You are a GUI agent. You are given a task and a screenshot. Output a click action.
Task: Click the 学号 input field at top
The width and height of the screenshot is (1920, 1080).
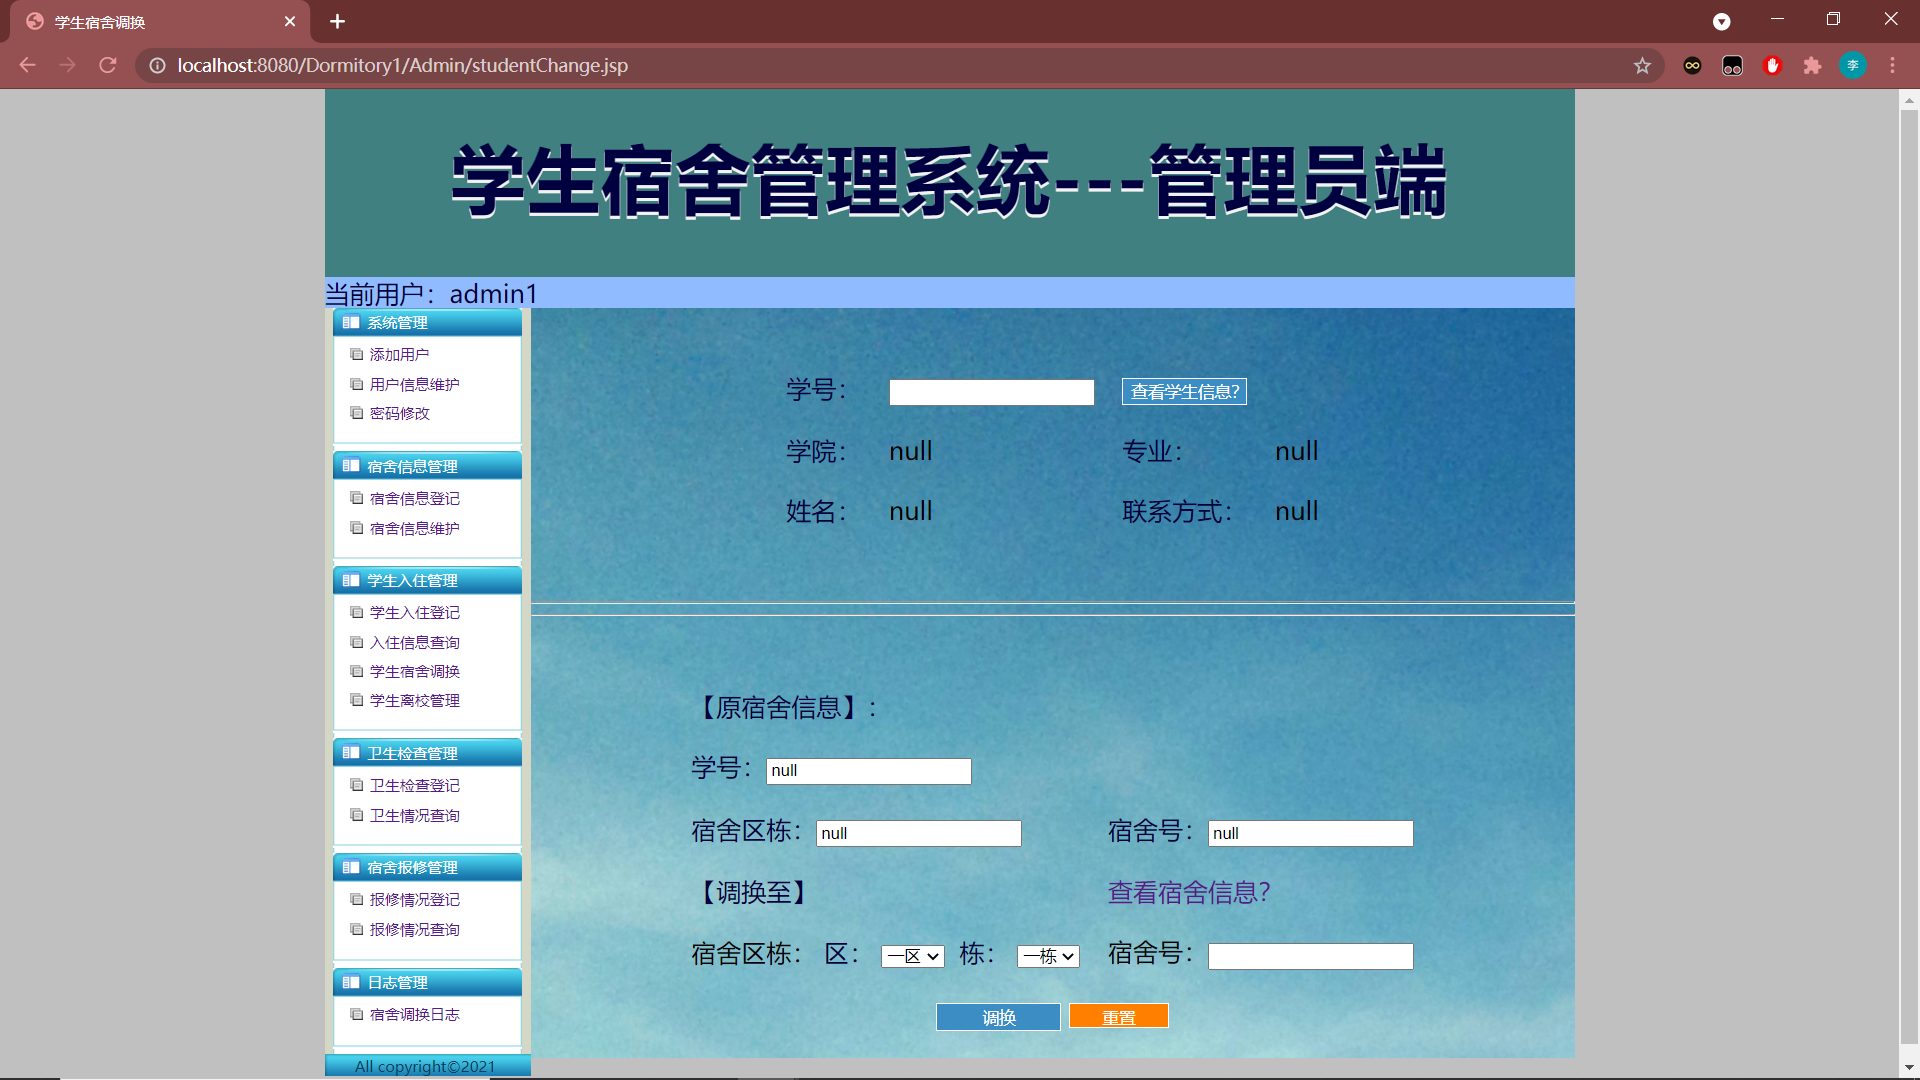click(991, 391)
